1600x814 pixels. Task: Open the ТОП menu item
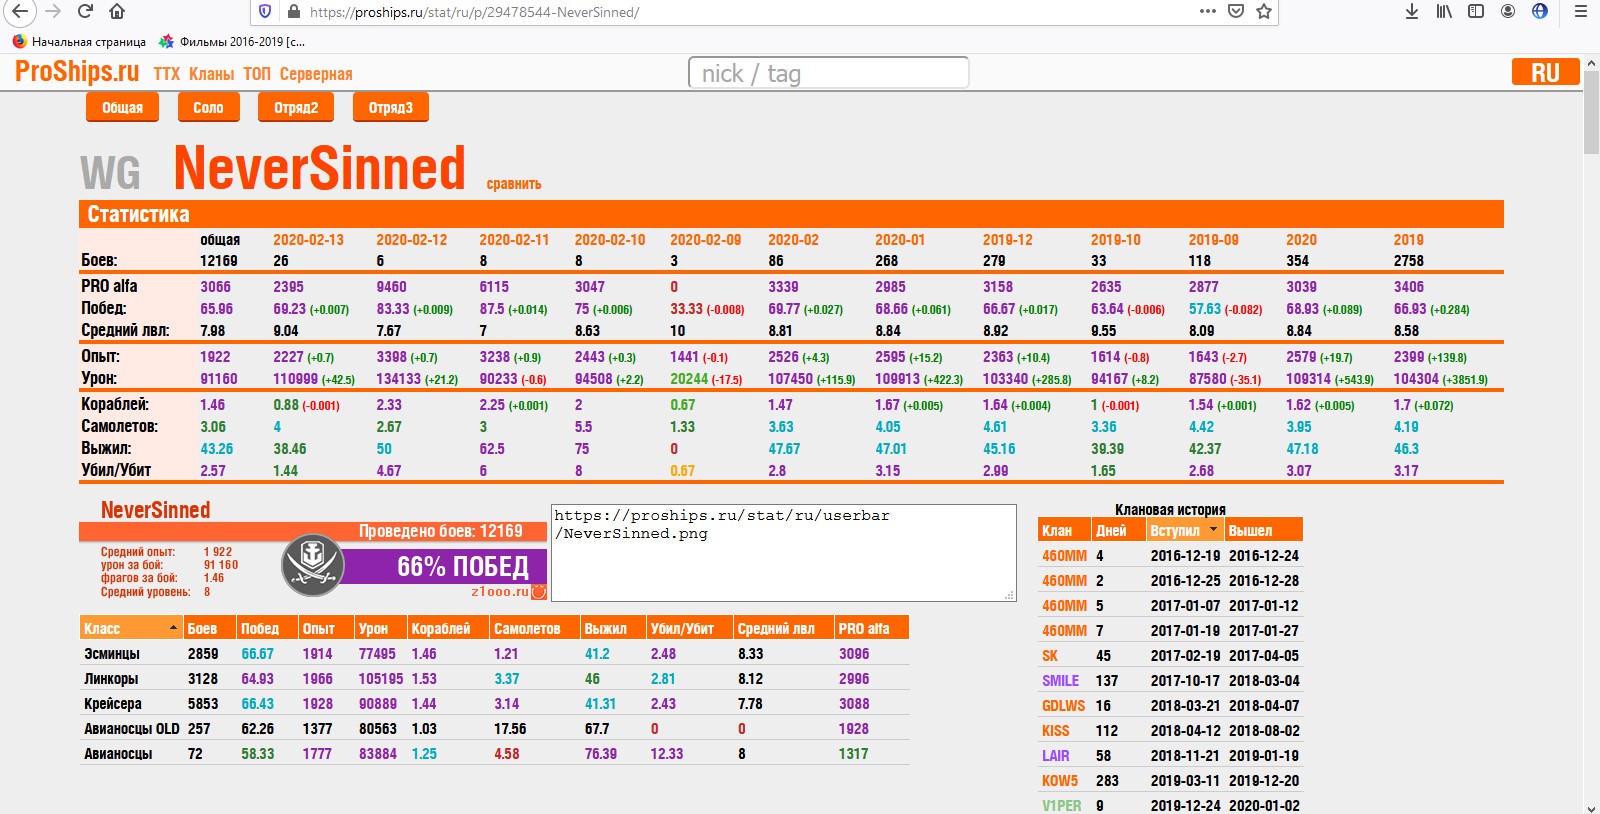(x=257, y=74)
